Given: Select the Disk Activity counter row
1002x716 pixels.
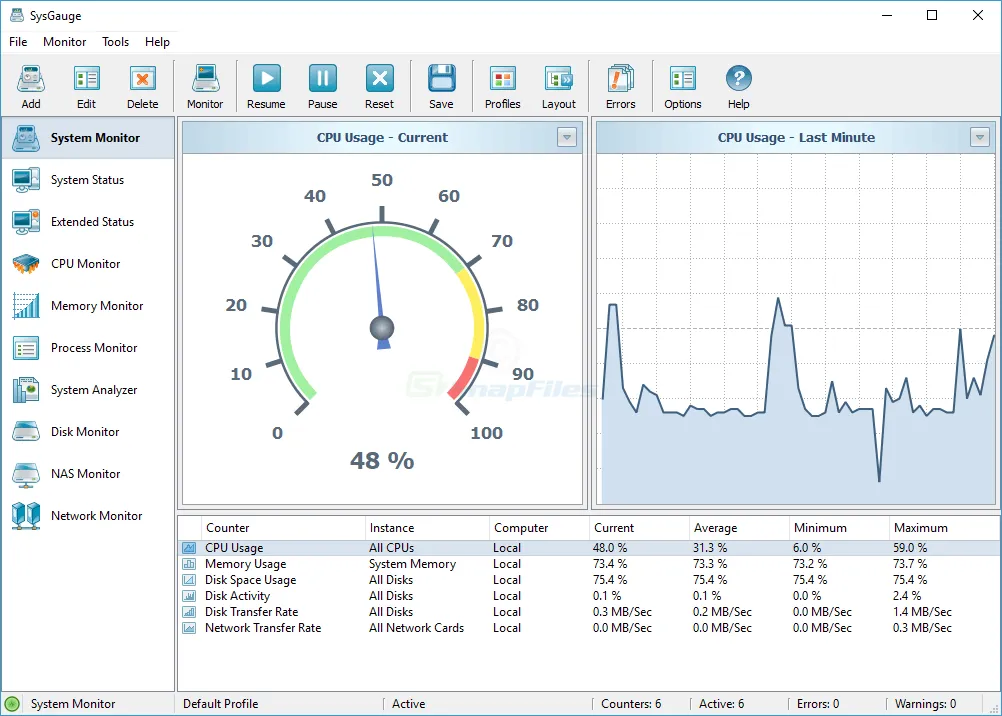Looking at the screenshot, I should (589, 596).
